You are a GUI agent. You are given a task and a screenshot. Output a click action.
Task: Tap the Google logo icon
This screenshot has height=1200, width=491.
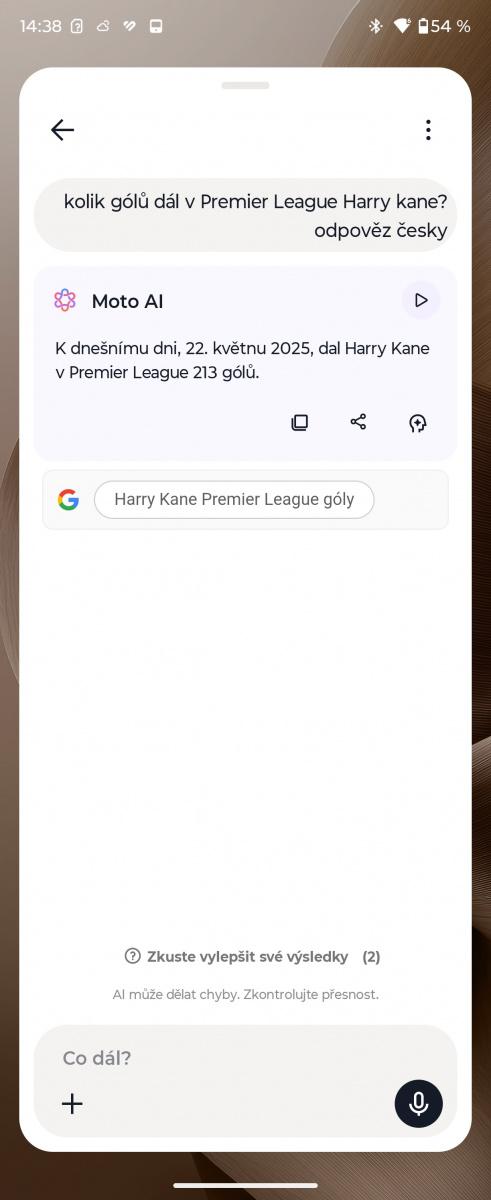68,500
